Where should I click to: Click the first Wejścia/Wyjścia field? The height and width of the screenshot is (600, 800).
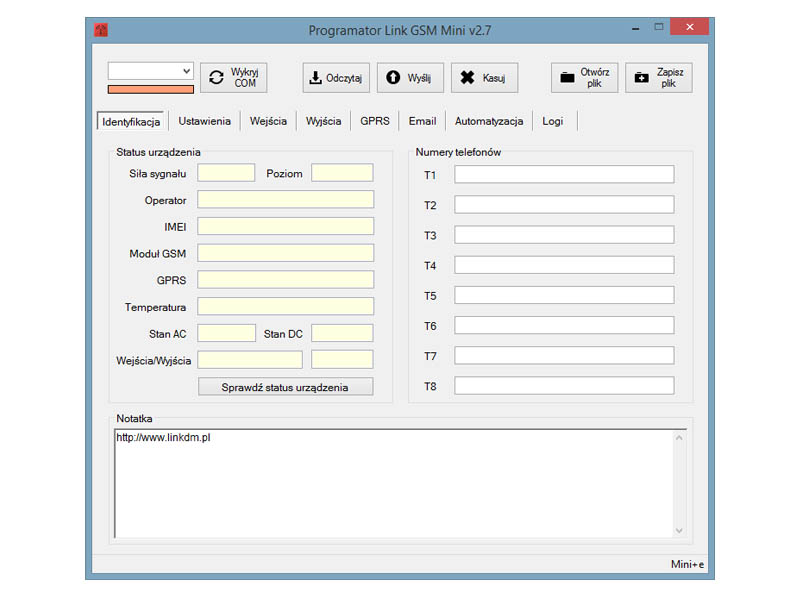pyautogui.click(x=250, y=359)
